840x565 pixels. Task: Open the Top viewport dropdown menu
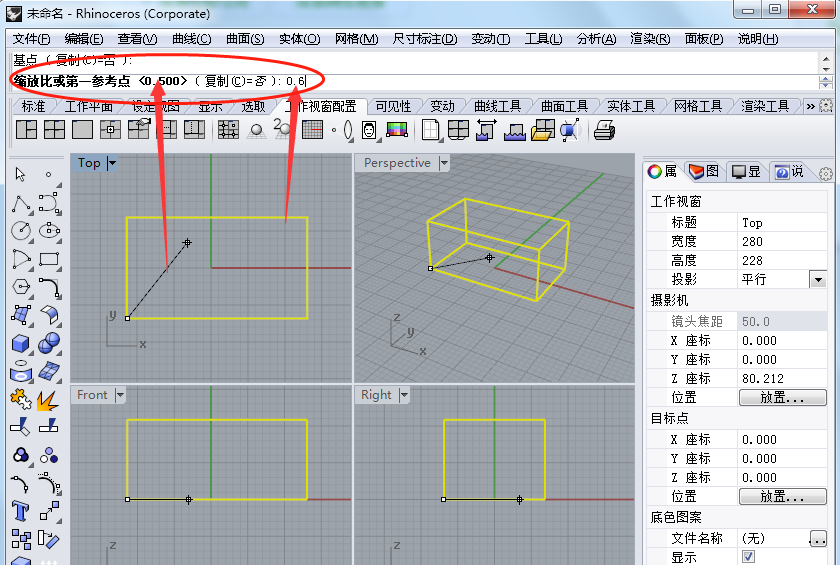[112, 163]
